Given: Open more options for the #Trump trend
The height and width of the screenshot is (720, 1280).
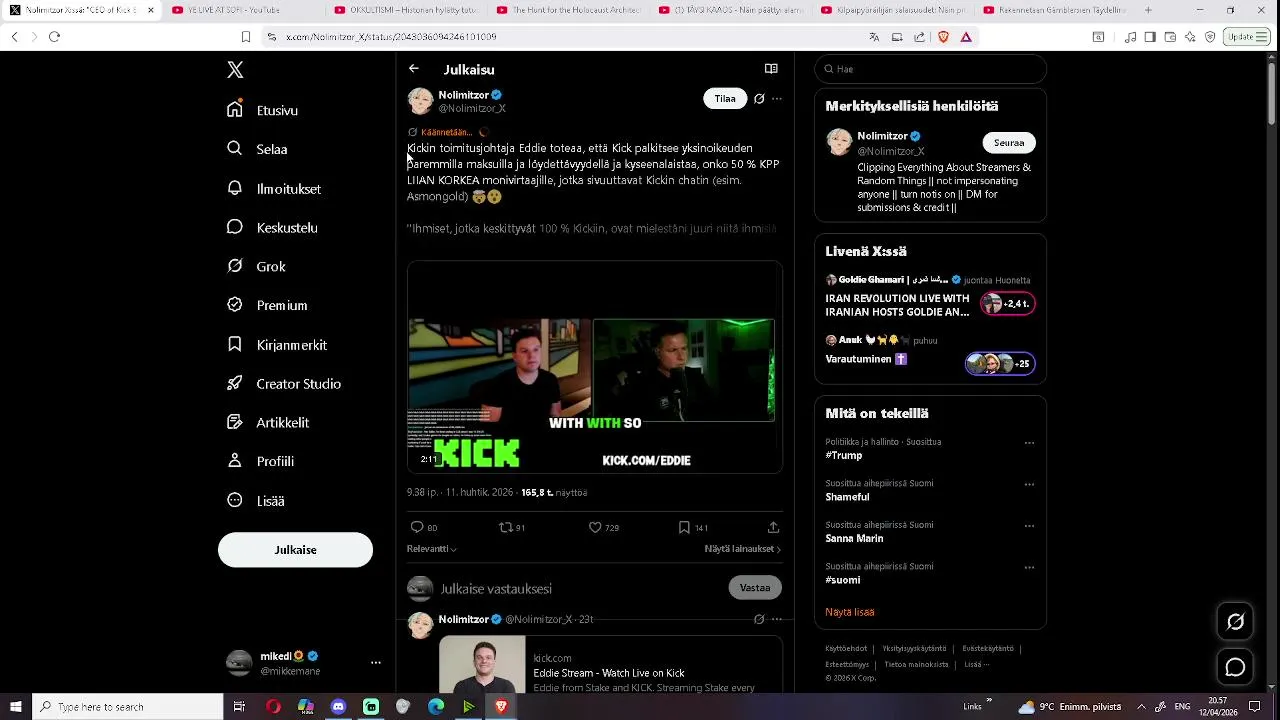Looking at the screenshot, I should [x=1029, y=443].
